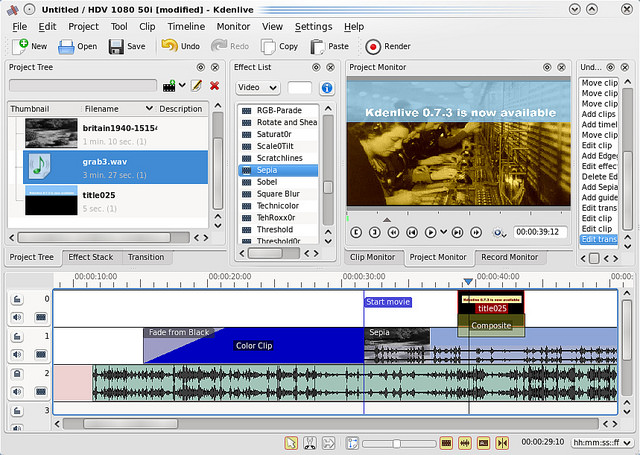Switch to the Effect Stack tab
The width and height of the screenshot is (640, 455).
point(90,257)
